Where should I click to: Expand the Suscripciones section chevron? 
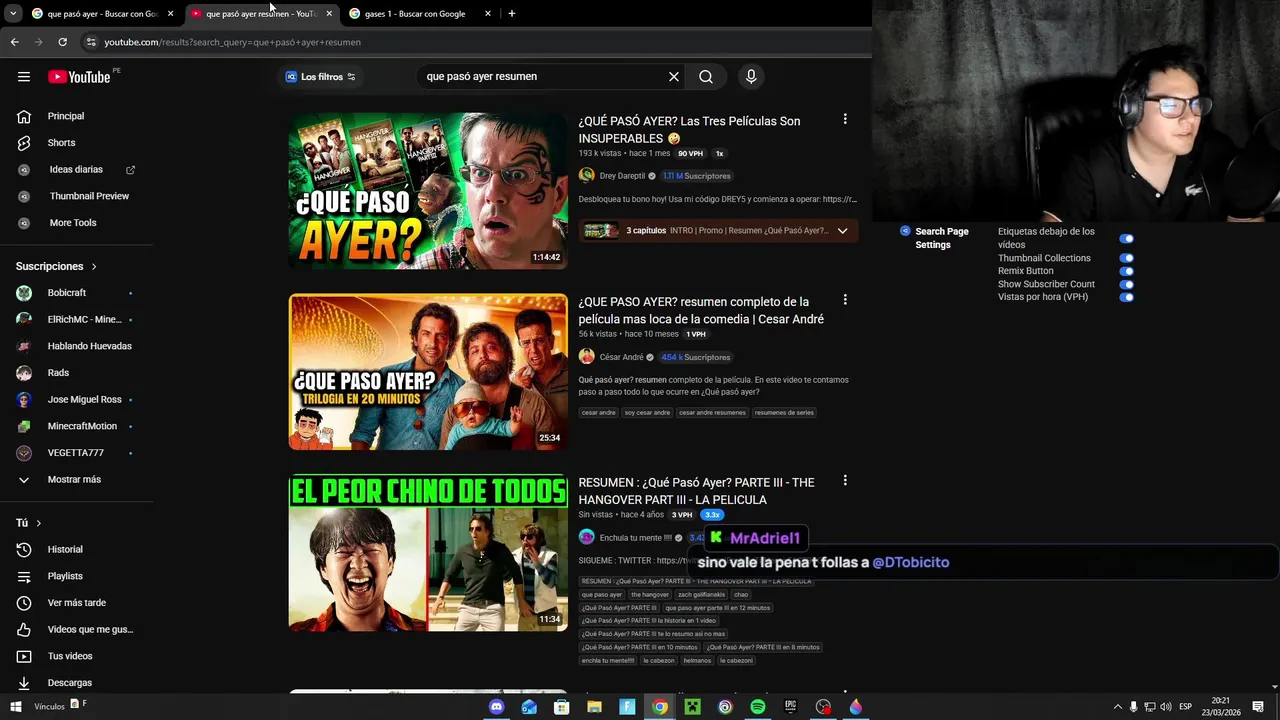pos(94,267)
